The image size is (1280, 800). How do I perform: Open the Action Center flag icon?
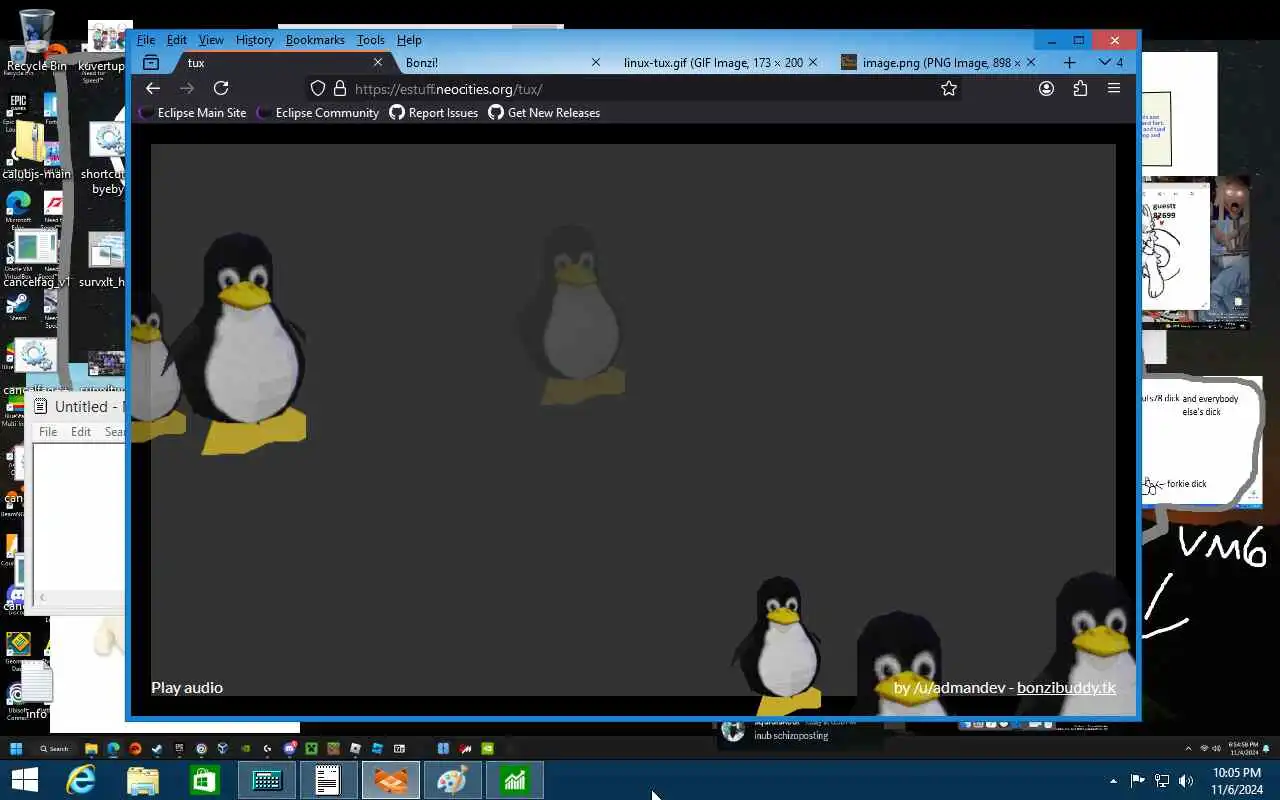1137,781
